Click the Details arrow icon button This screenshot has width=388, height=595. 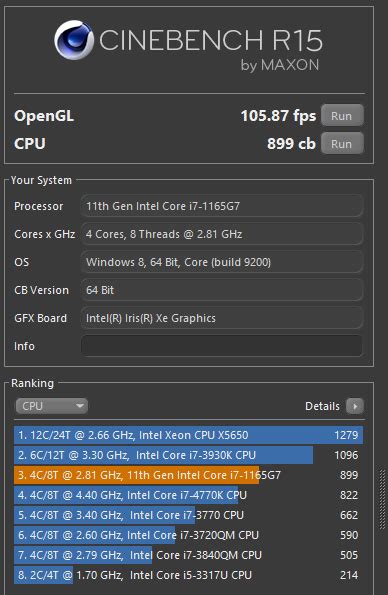pos(355,406)
